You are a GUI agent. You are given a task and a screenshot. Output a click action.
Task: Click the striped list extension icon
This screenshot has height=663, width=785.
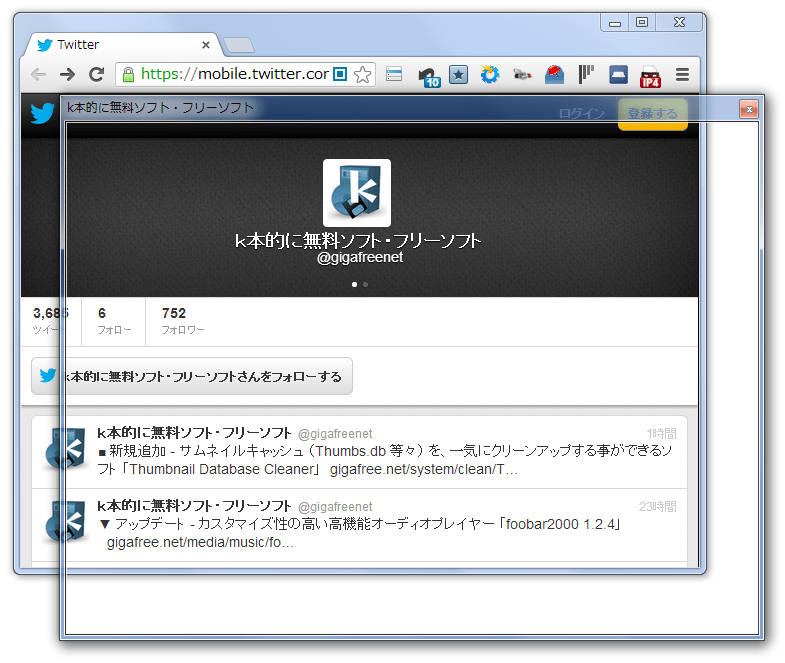[x=394, y=74]
